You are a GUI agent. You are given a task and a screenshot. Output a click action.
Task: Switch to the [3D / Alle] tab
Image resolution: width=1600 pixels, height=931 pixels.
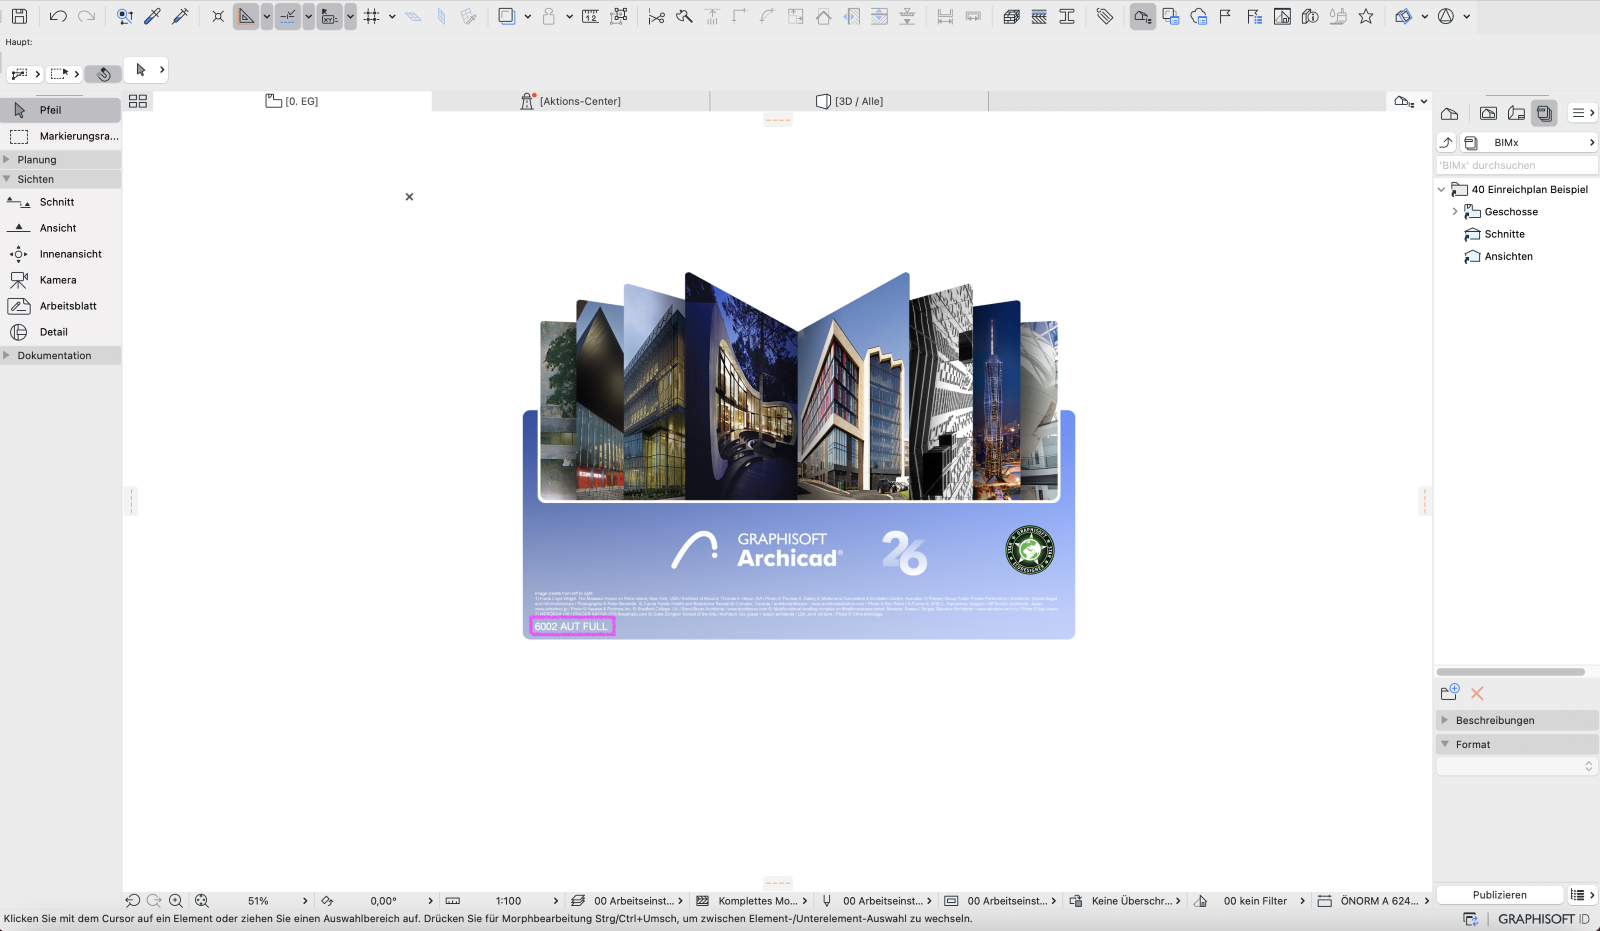click(x=849, y=101)
